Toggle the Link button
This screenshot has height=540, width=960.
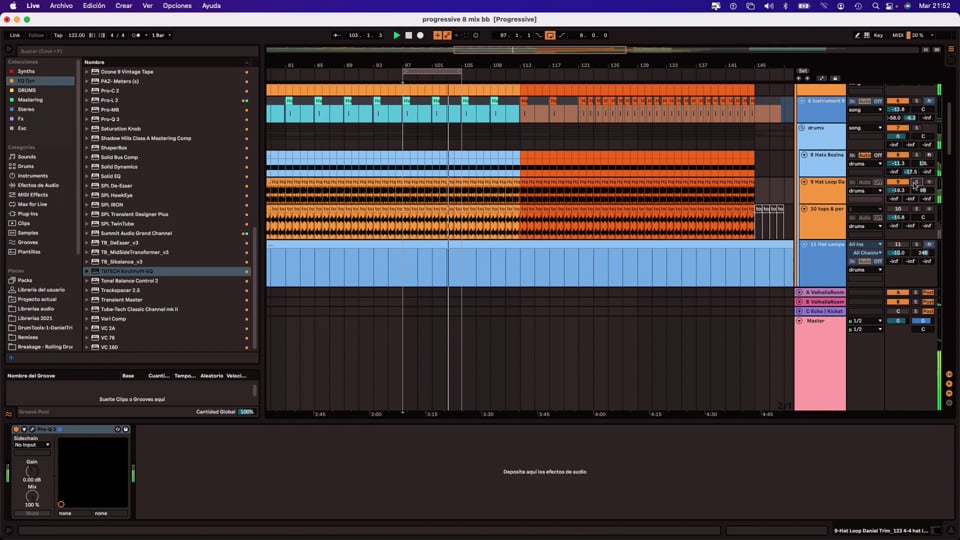pyautogui.click(x=15, y=36)
